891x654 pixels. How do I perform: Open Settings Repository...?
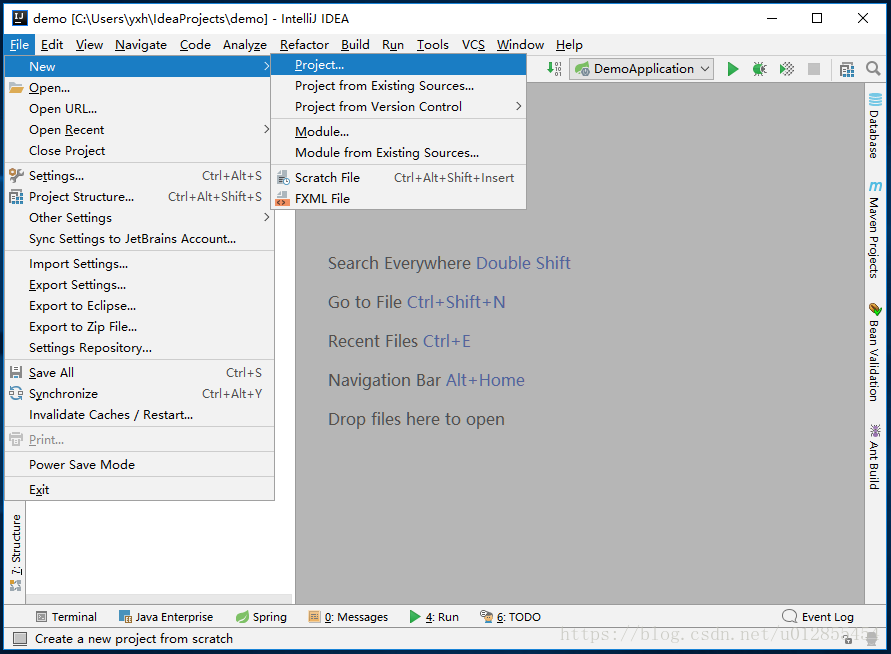click(x=139, y=348)
